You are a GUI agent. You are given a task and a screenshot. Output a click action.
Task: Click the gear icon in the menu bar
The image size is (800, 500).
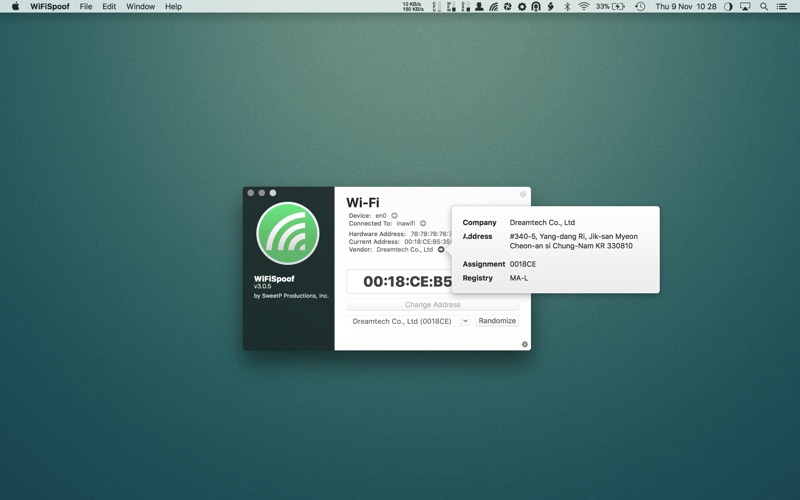pyautogui.click(x=521, y=7)
